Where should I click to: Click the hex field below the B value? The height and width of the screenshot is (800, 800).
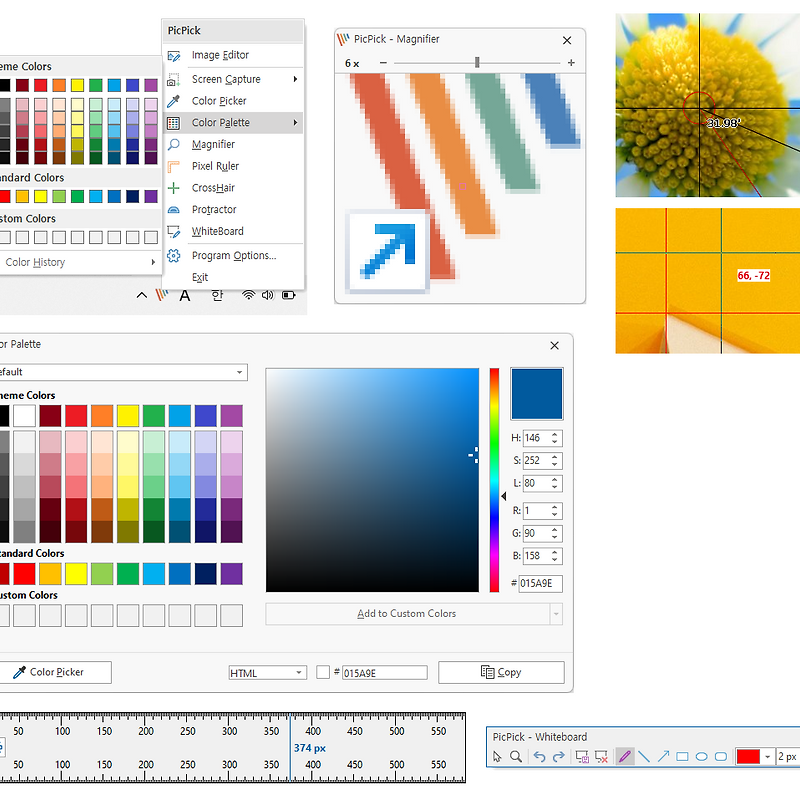click(x=540, y=583)
